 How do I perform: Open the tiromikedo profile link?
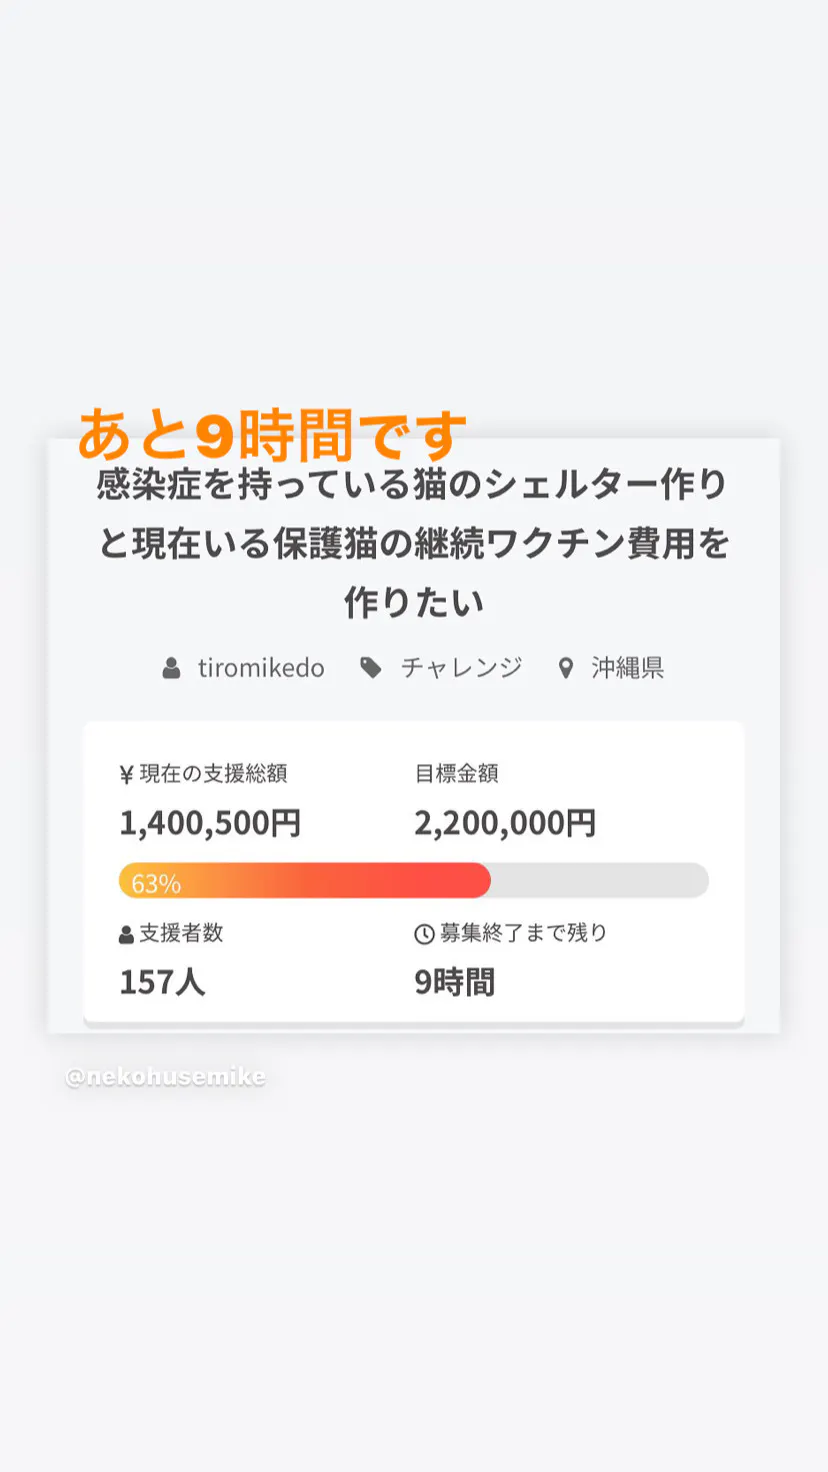pos(261,668)
